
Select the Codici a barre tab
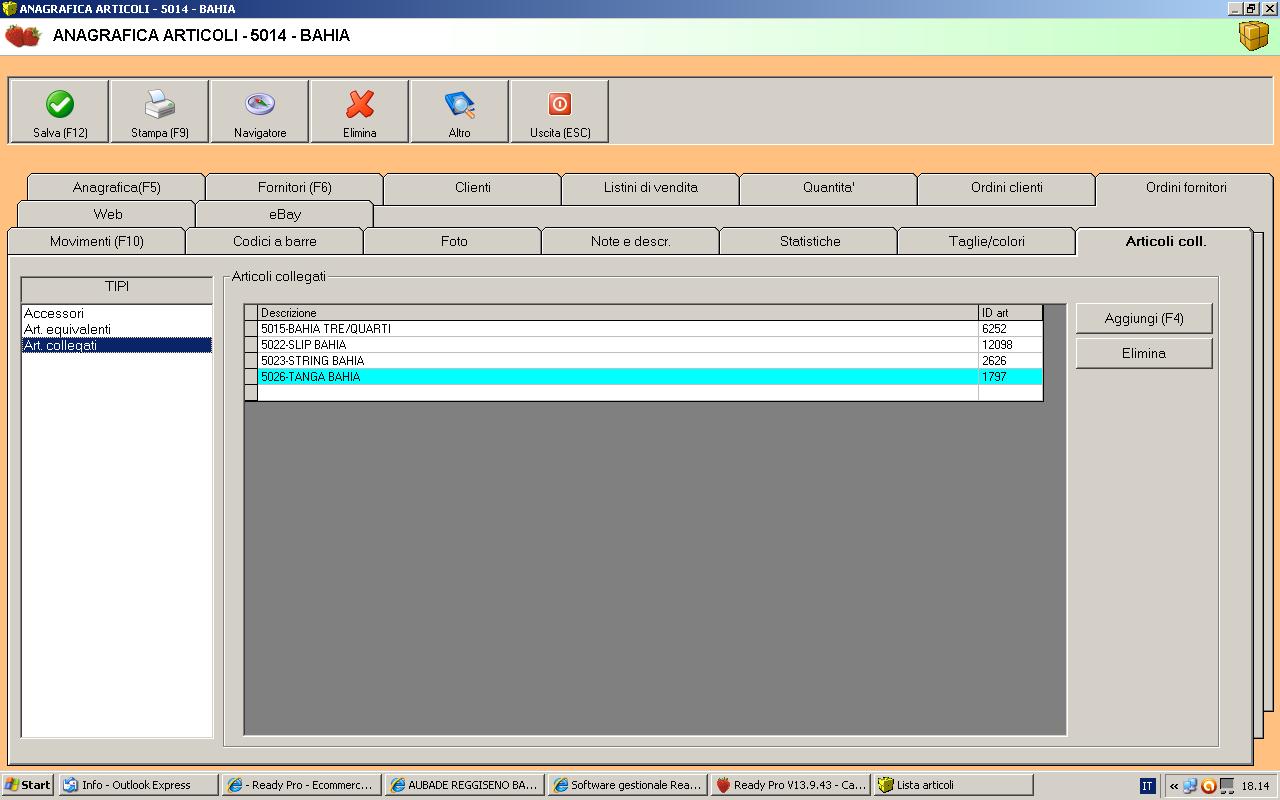tap(275, 241)
